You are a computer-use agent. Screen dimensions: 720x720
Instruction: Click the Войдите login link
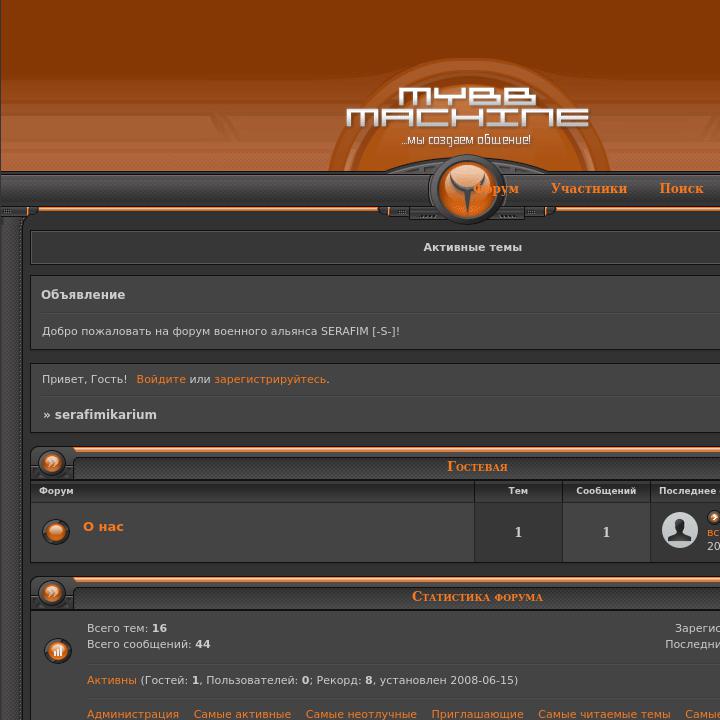pos(161,379)
